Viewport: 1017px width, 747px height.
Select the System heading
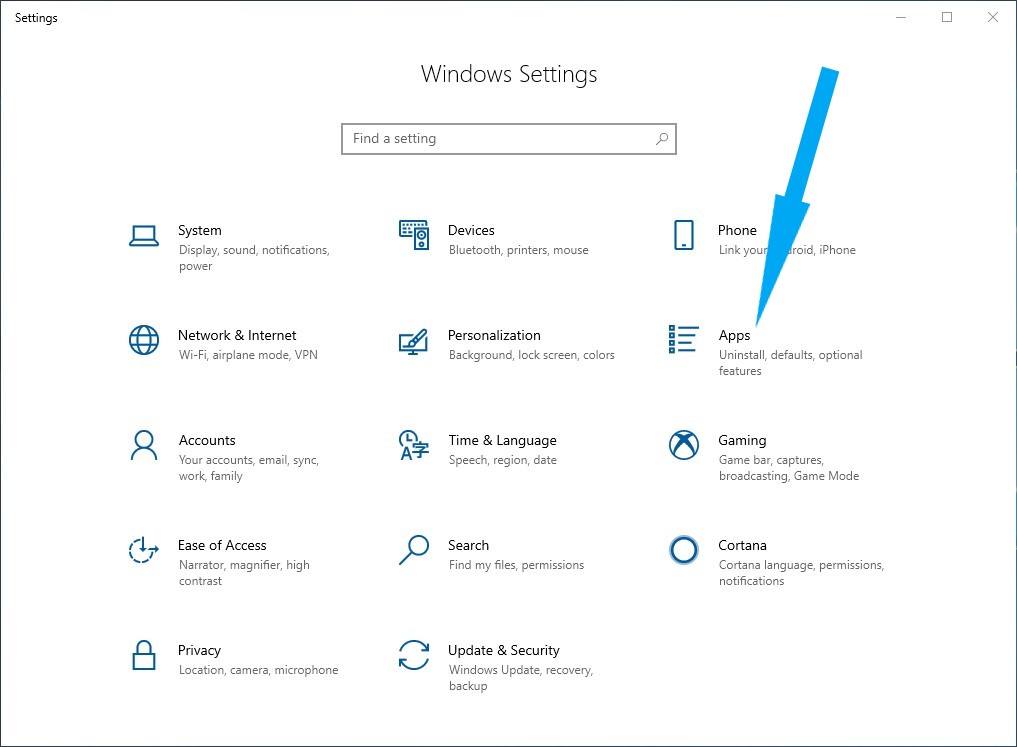(x=200, y=230)
